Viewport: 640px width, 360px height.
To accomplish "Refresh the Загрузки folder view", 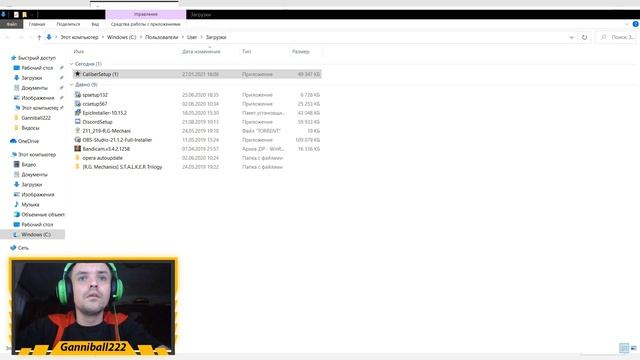I will tap(584, 38).
